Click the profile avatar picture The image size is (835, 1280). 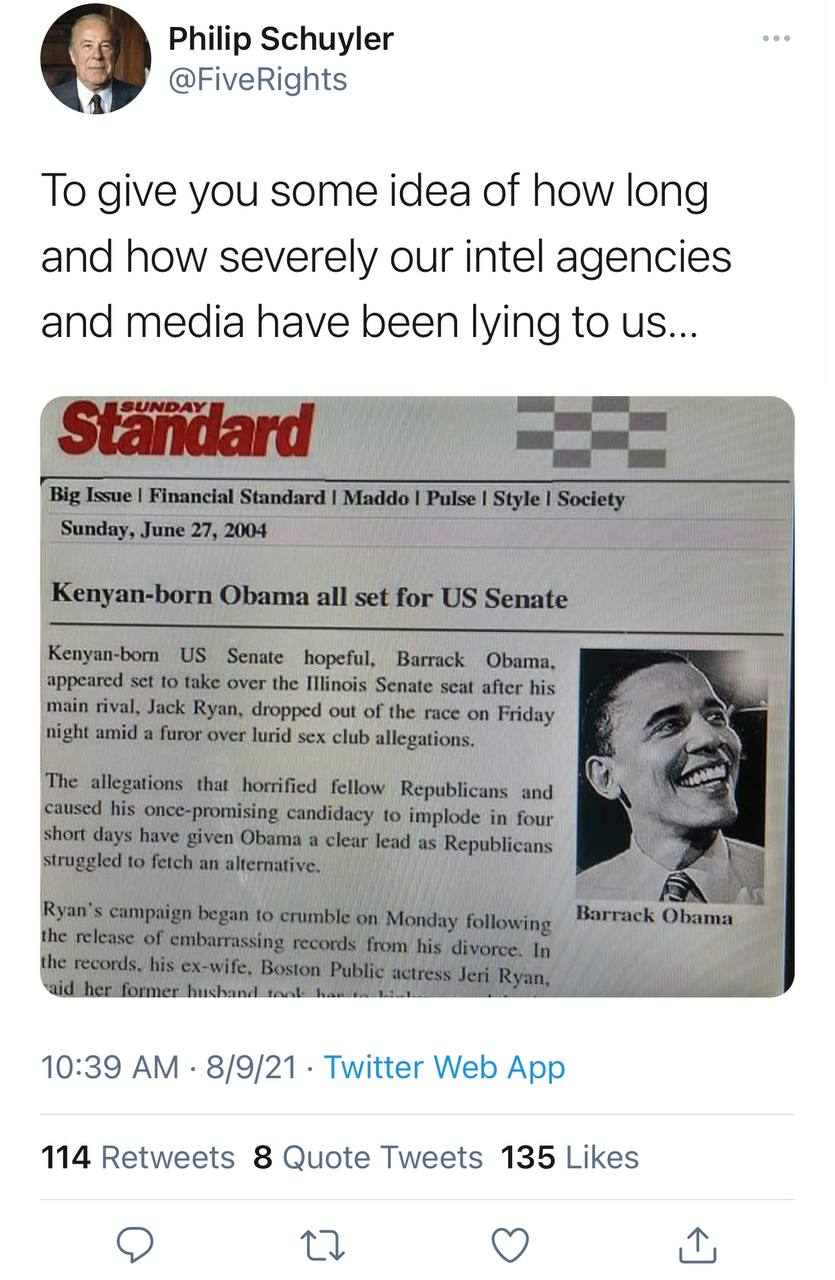coord(95,59)
